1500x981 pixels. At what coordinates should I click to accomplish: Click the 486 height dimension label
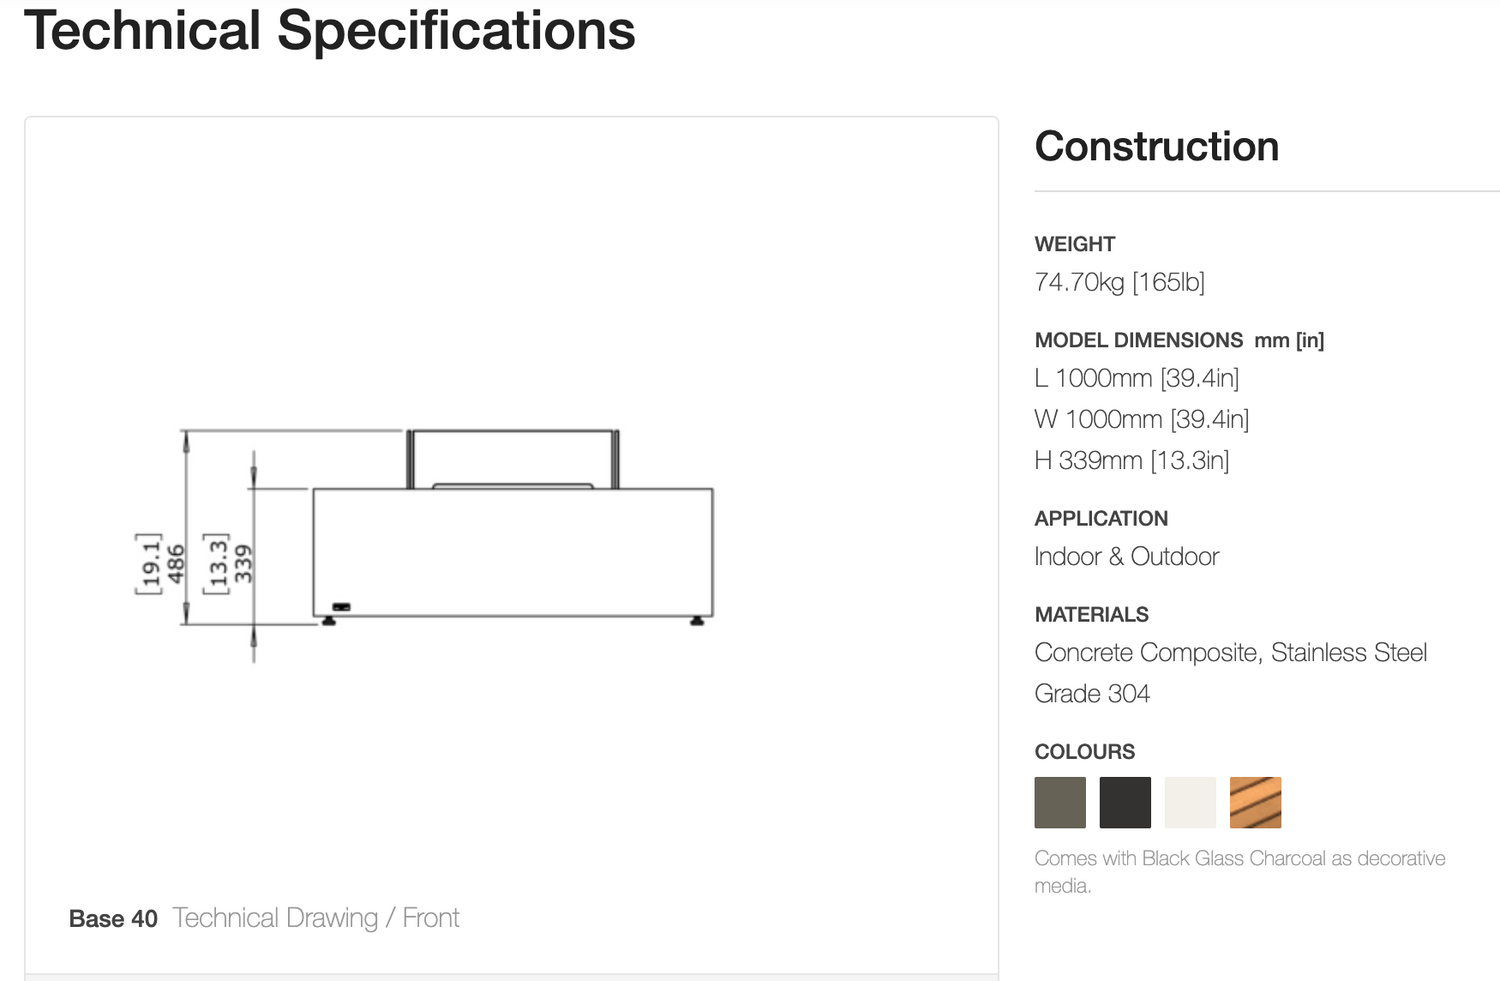click(176, 564)
